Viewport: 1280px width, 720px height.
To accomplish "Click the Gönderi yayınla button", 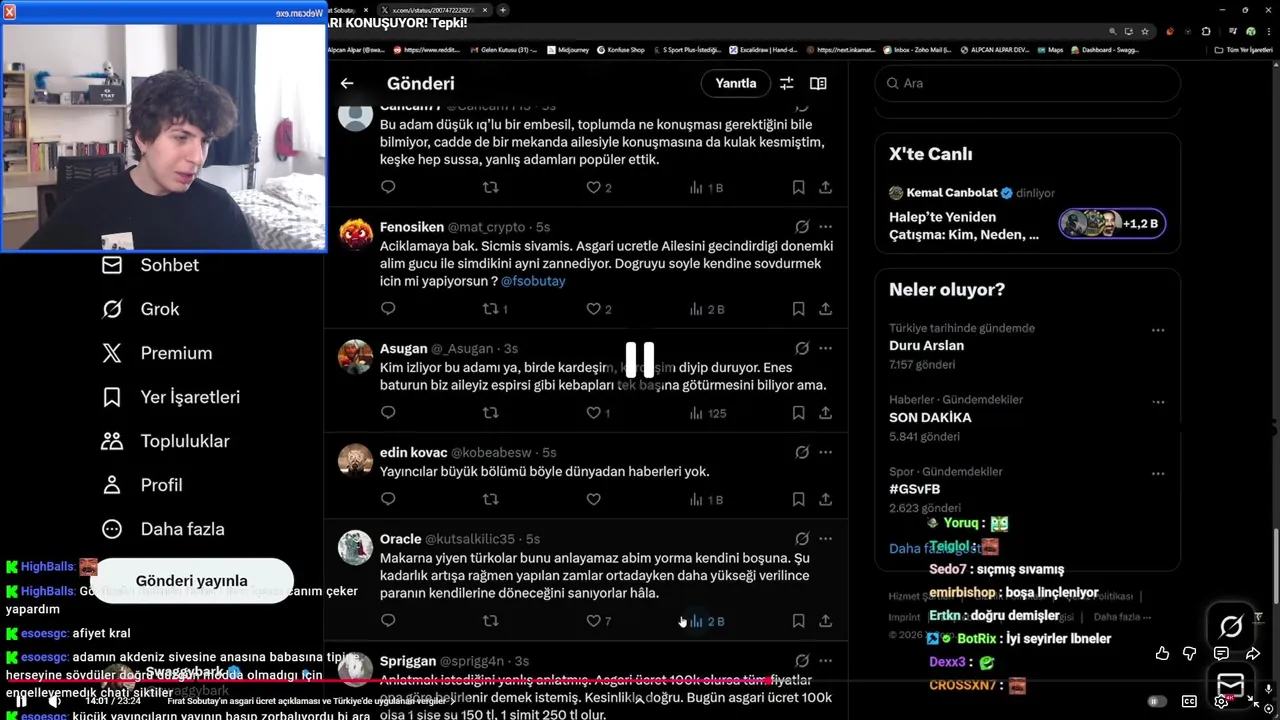I will (x=191, y=581).
